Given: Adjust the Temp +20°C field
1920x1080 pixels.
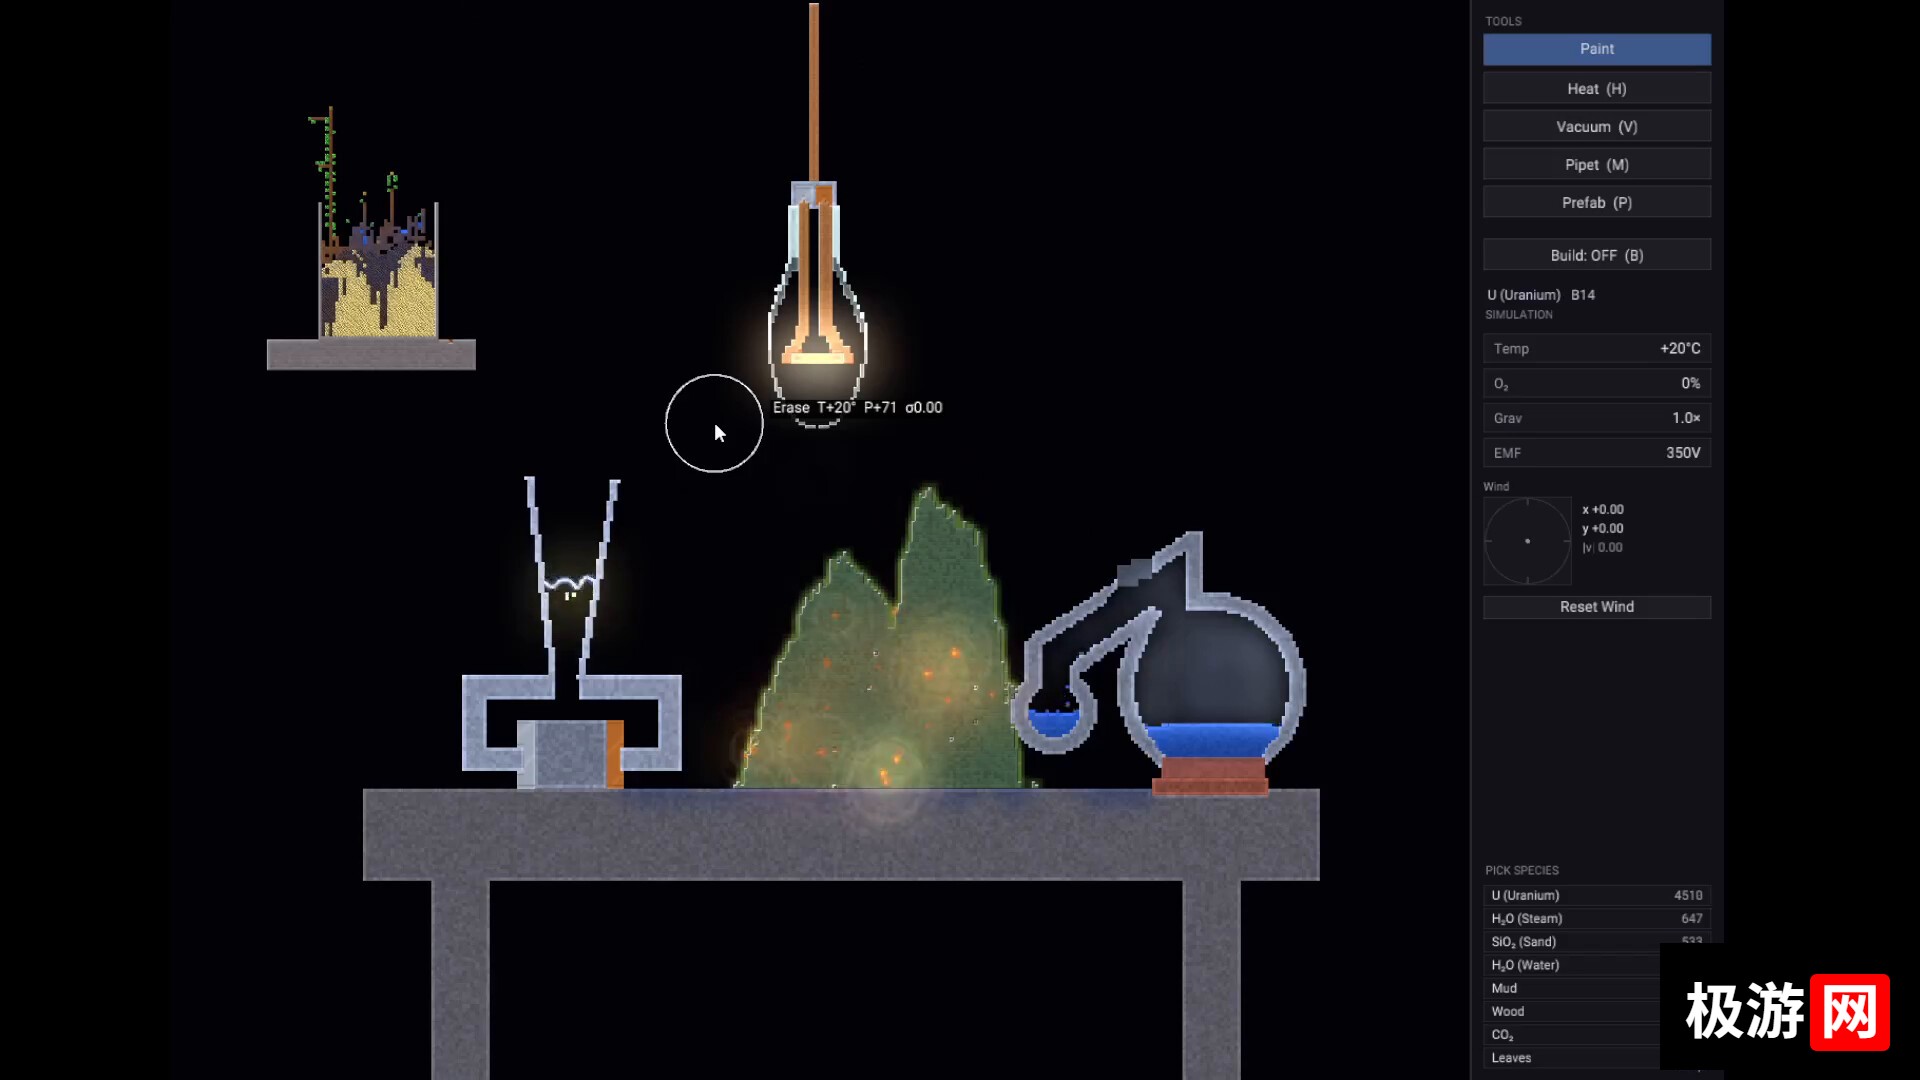Looking at the screenshot, I should (1596, 348).
